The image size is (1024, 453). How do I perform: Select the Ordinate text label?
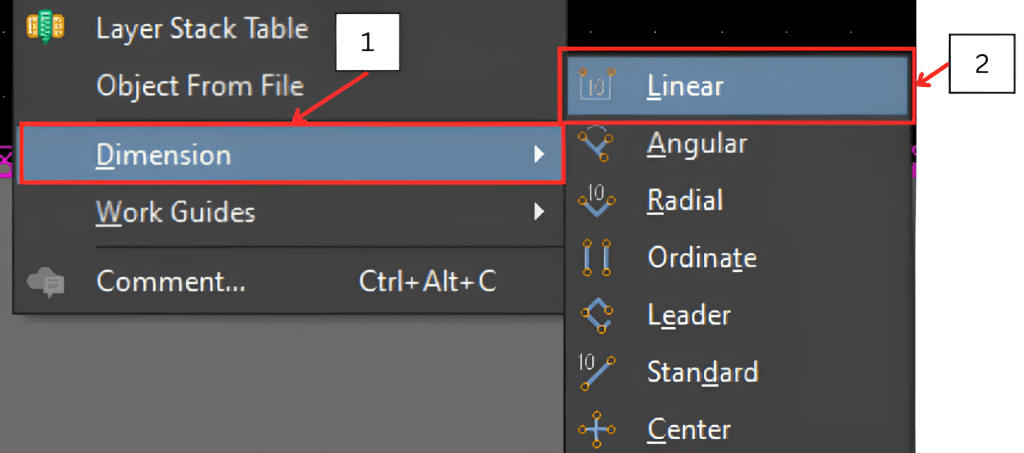click(702, 258)
